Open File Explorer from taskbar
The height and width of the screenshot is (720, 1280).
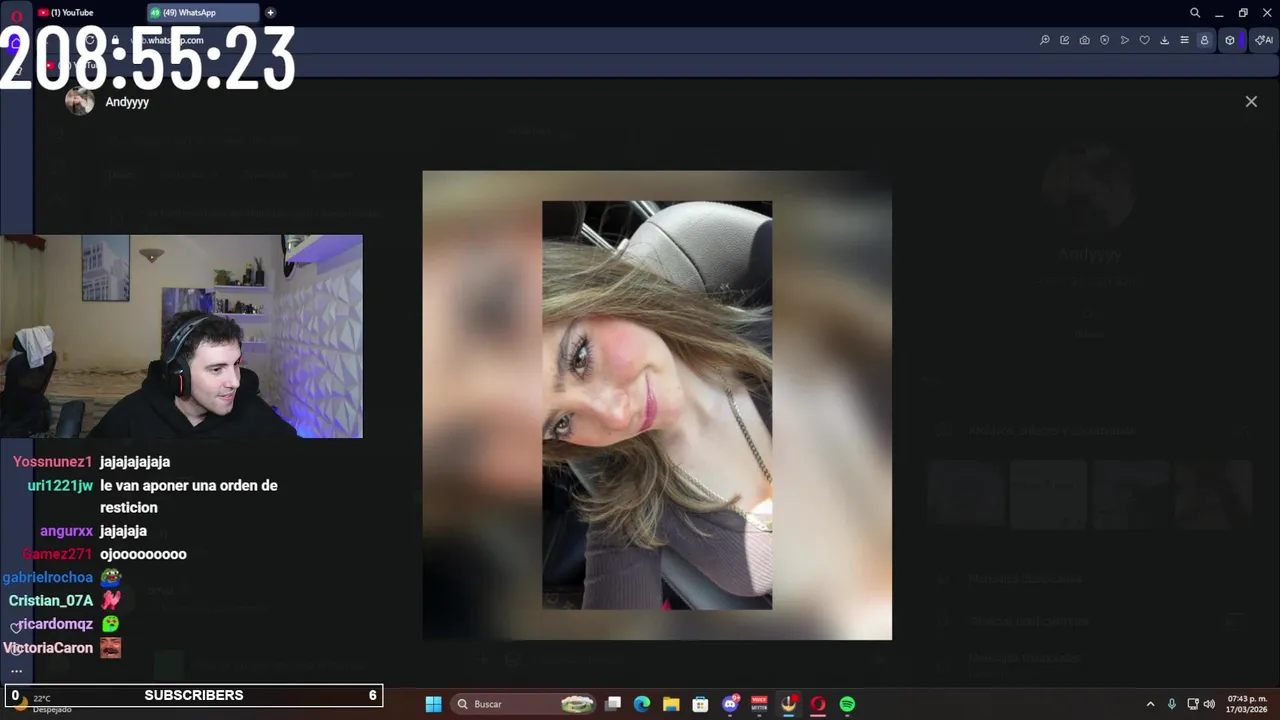pos(671,704)
